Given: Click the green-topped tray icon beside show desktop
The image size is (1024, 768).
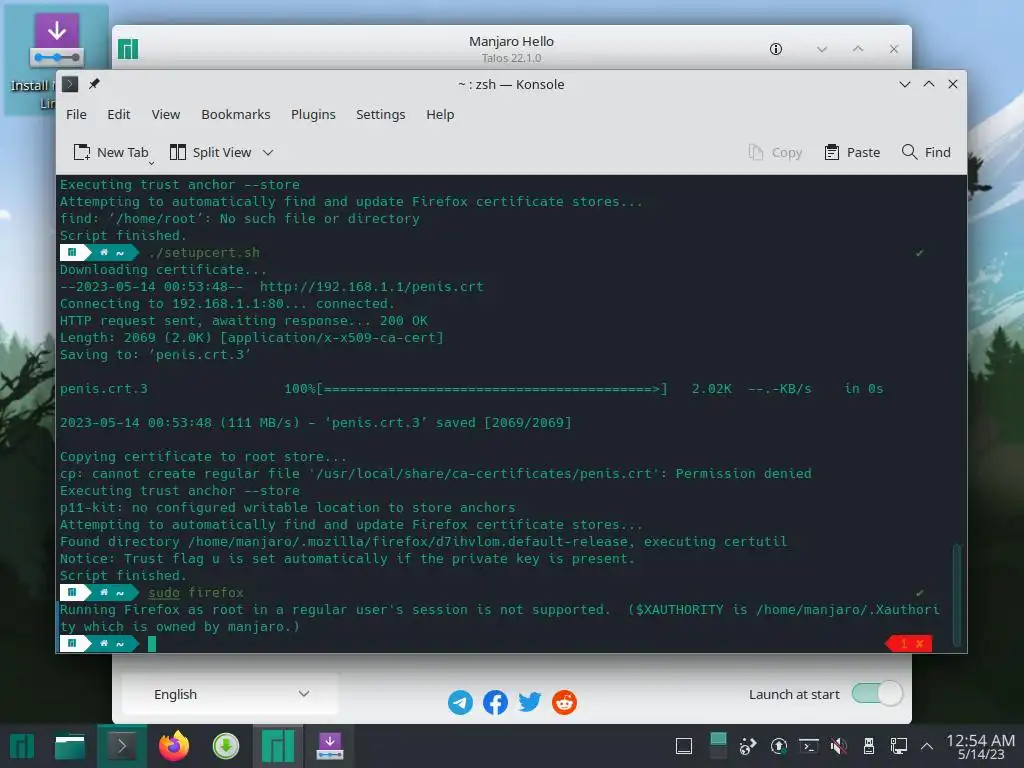Looking at the screenshot, I should tap(718, 746).
